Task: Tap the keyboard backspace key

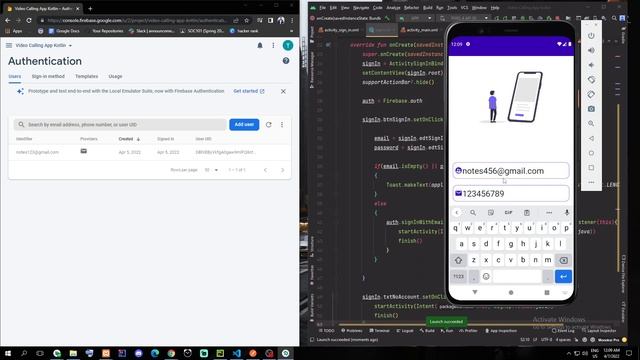Action: 563,260
